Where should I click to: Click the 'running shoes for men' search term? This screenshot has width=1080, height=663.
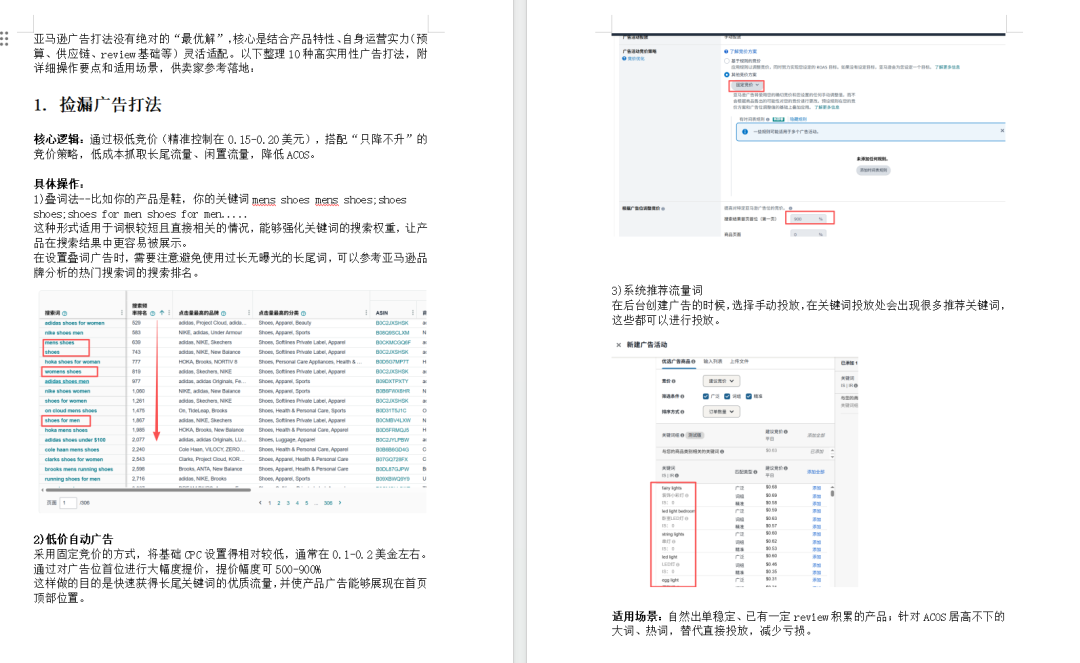72,478
